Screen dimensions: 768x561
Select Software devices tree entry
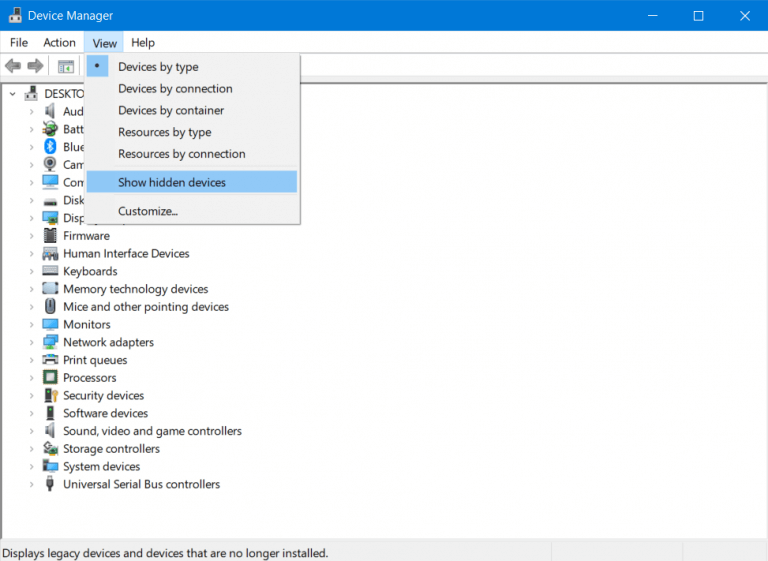pyautogui.click(x=105, y=413)
